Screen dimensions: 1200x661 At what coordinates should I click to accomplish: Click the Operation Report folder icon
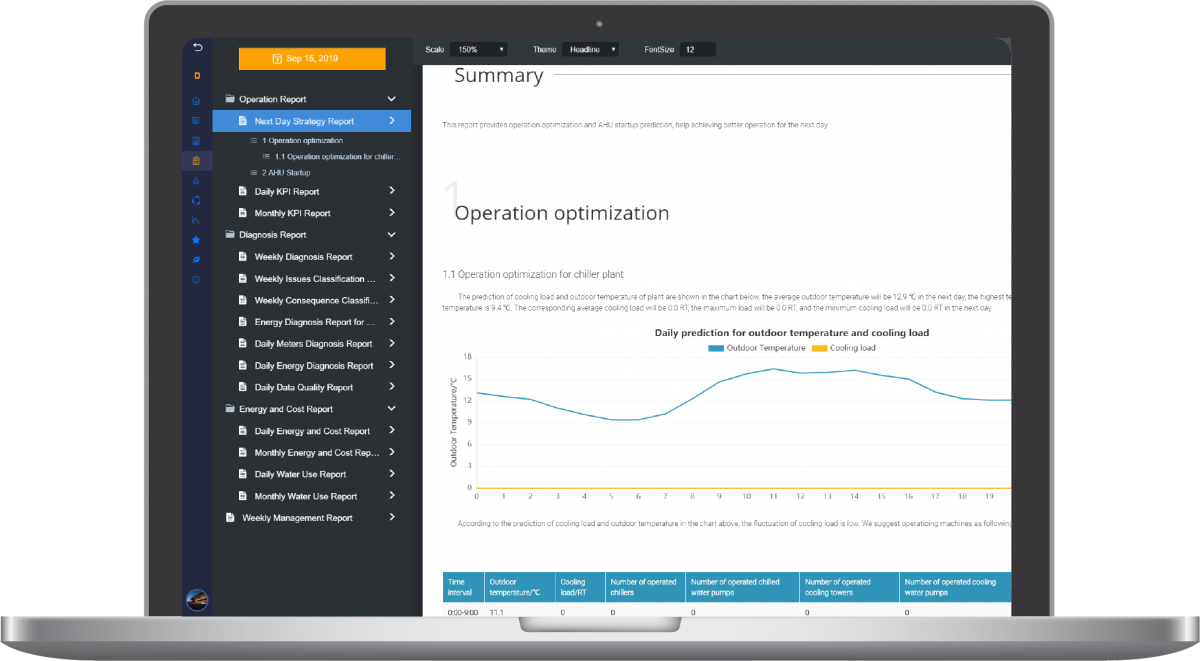tap(230, 99)
